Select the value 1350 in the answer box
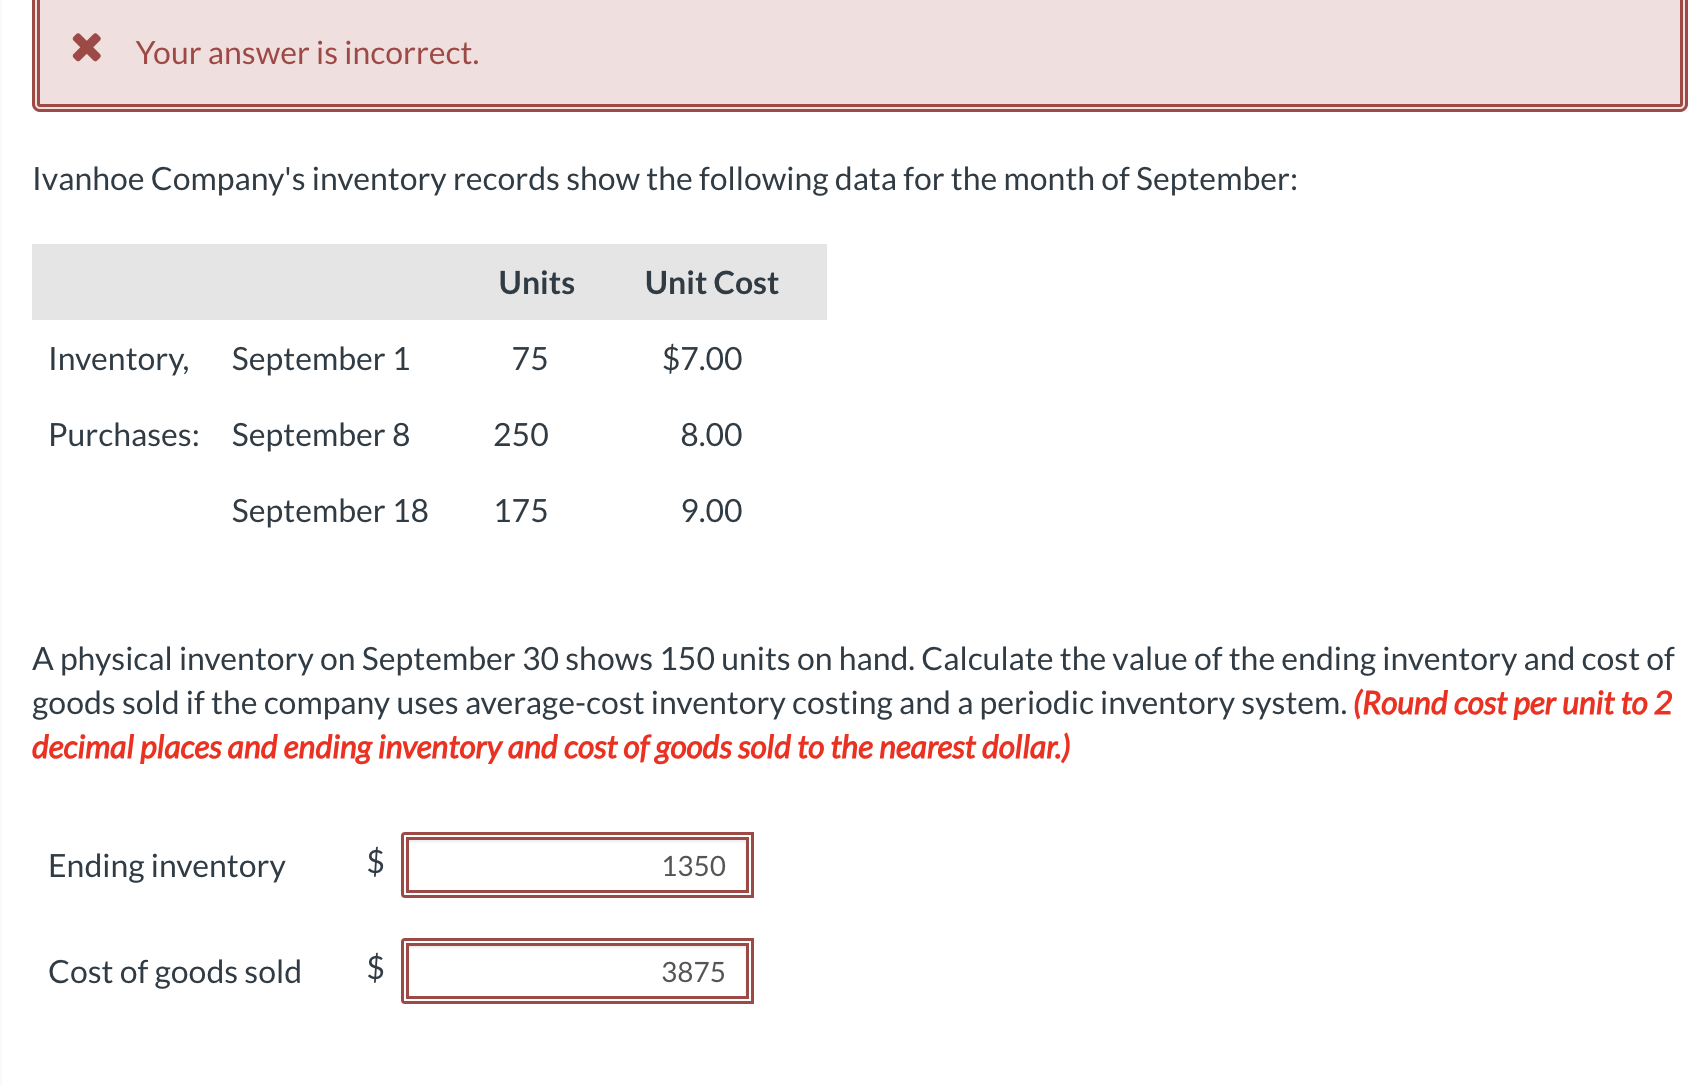Viewport: 1702px width, 1086px height. tap(694, 866)
